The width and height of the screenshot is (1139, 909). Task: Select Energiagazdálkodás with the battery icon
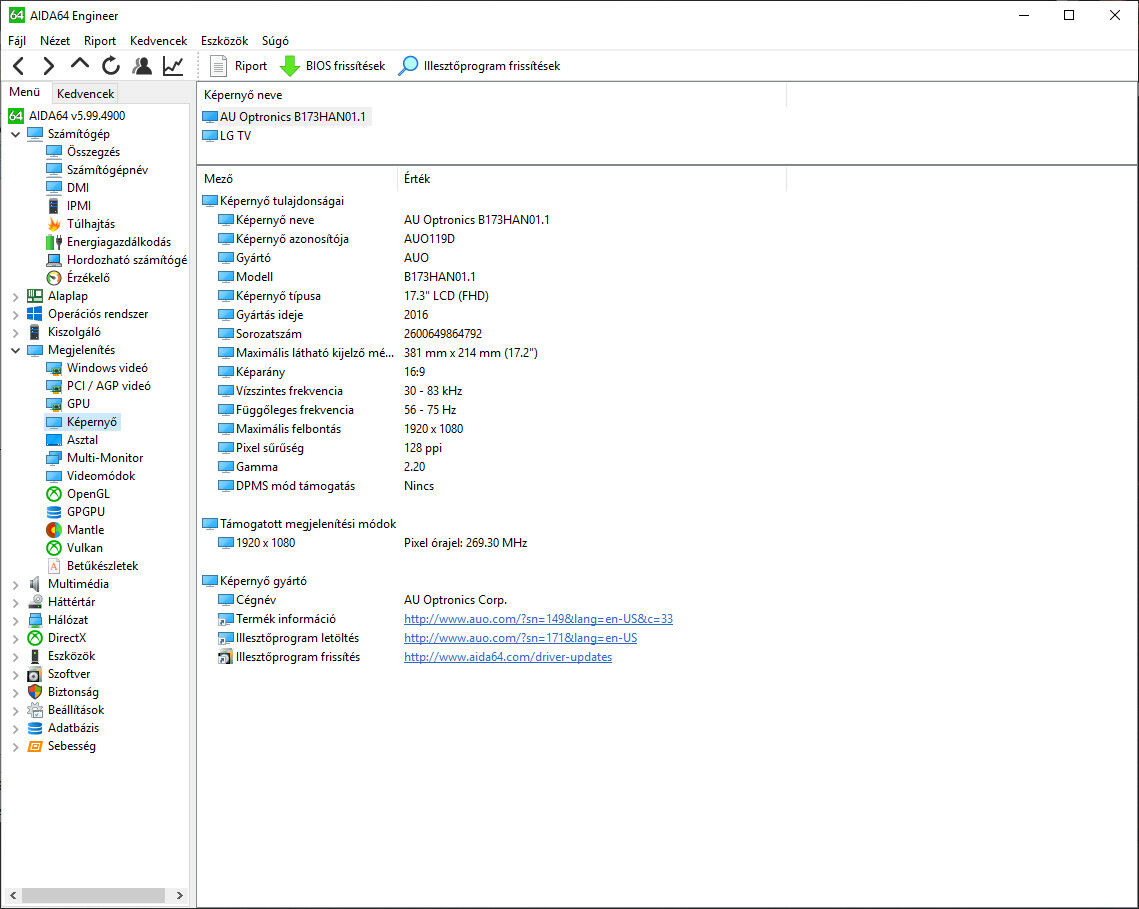click(x=119, y=242)
